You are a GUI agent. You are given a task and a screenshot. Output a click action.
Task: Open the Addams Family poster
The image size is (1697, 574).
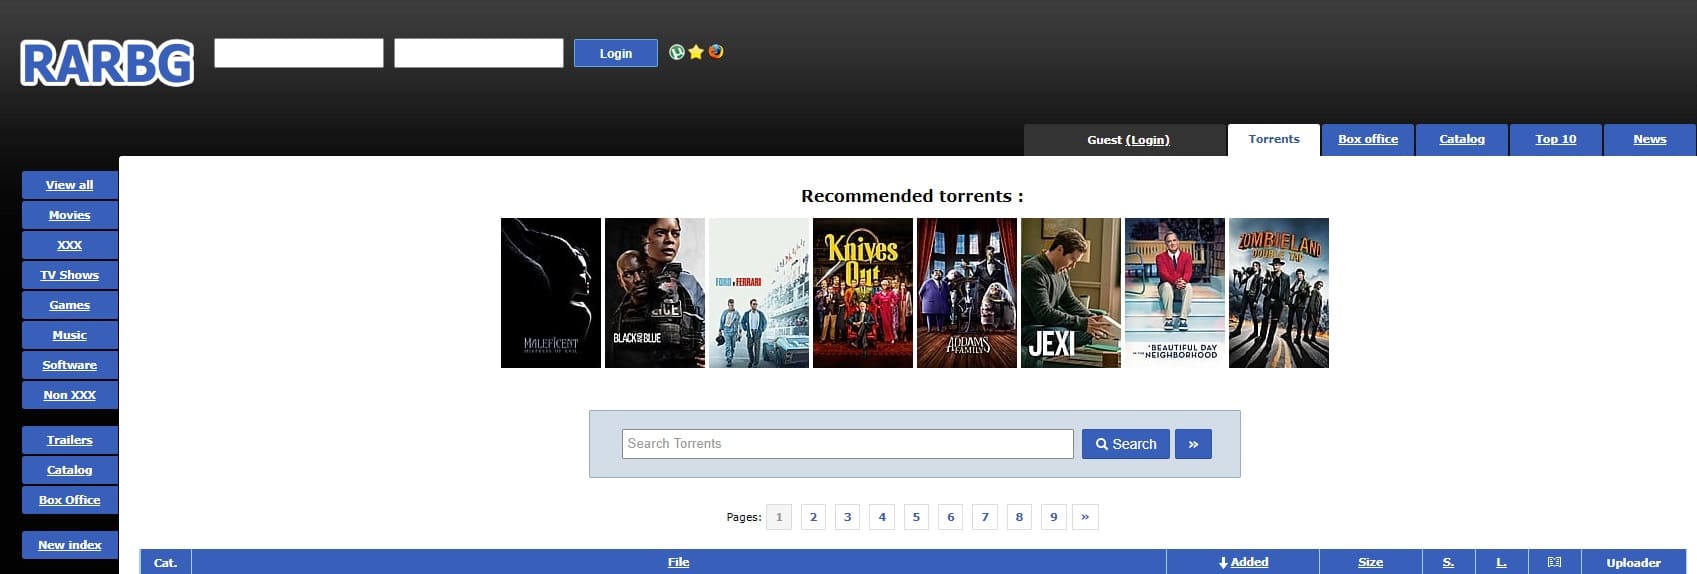pos(967,293)
